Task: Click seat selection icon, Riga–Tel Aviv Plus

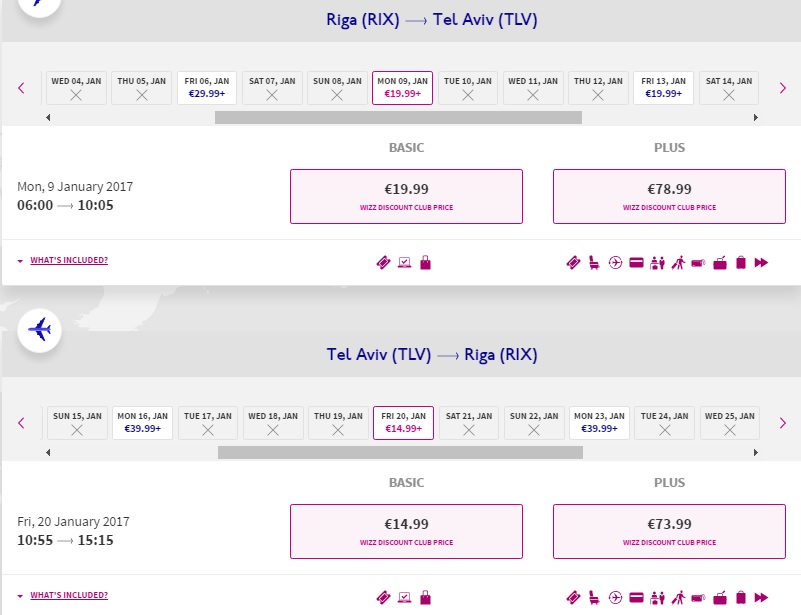Action: pos(594,263)
